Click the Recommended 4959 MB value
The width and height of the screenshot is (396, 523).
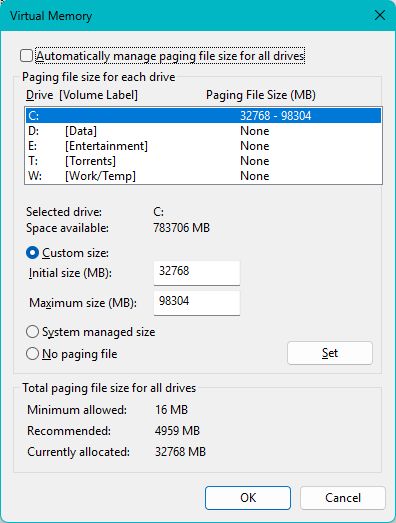(x=177, y=431)
